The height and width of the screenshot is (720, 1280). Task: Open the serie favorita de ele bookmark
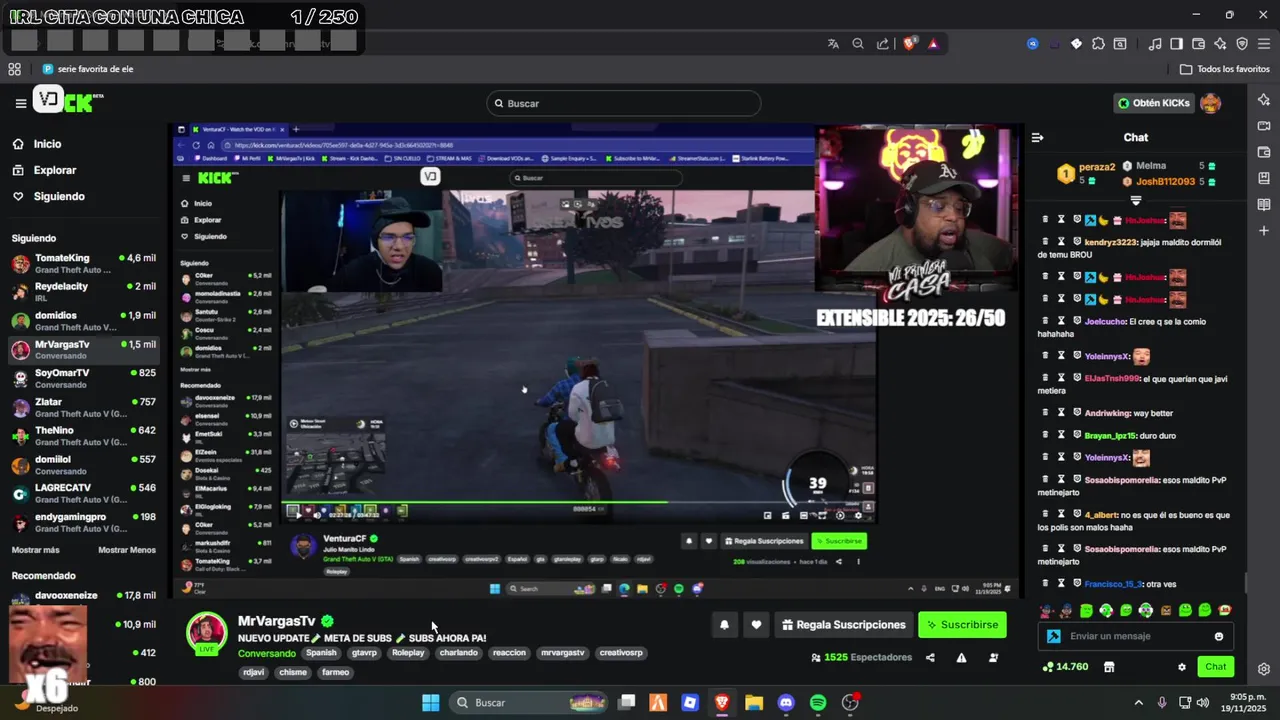[x=88, y=69]
